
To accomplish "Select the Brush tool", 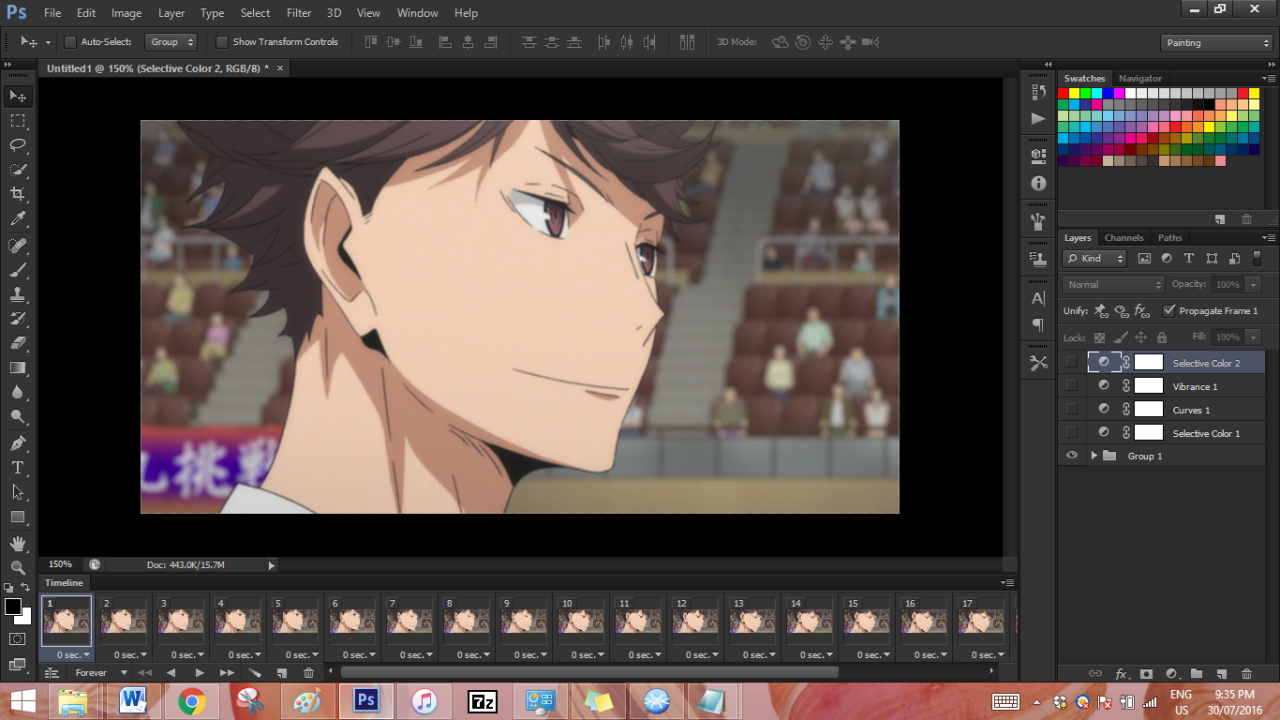I will pos(18,270).
